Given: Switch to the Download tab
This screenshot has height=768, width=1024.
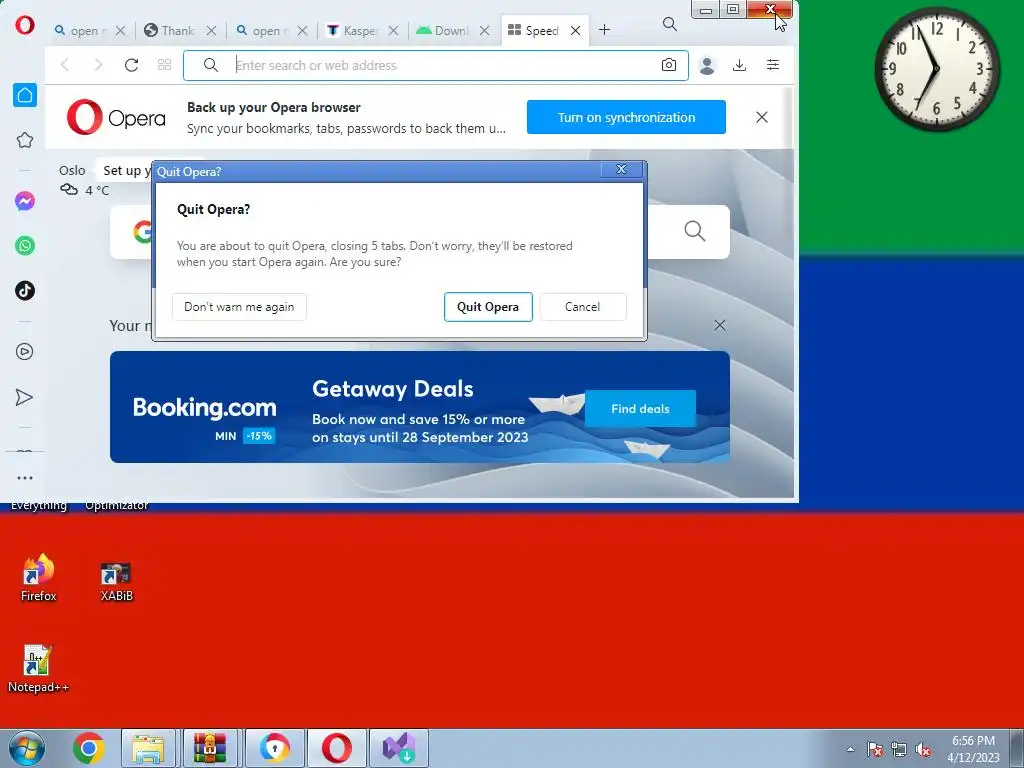Looking at the screenshot, I should pos(443,31).
